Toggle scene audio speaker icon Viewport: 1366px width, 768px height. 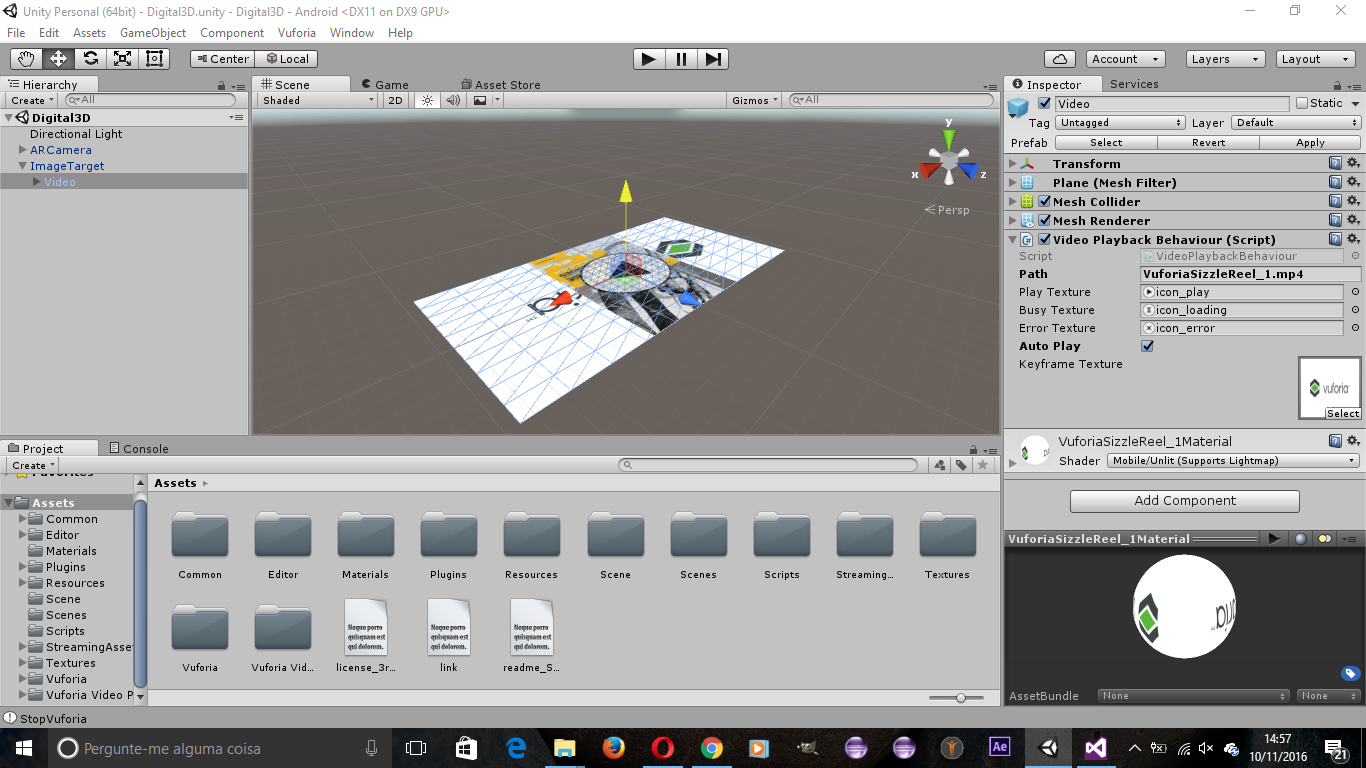[453, 100]
